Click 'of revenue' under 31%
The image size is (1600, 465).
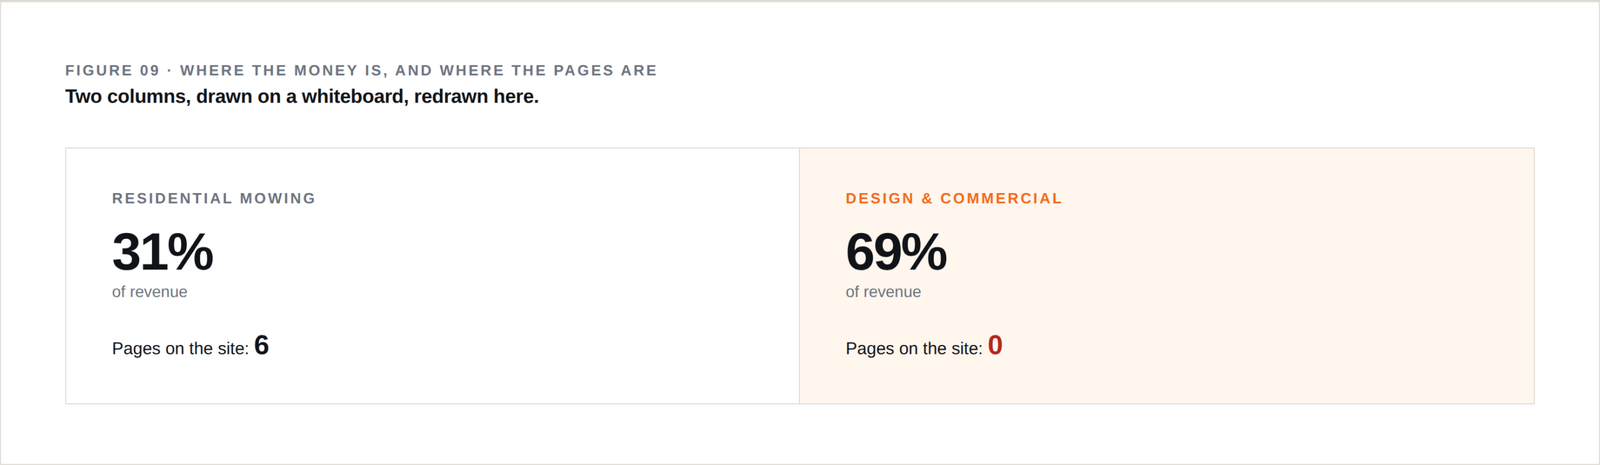(150, 292)
